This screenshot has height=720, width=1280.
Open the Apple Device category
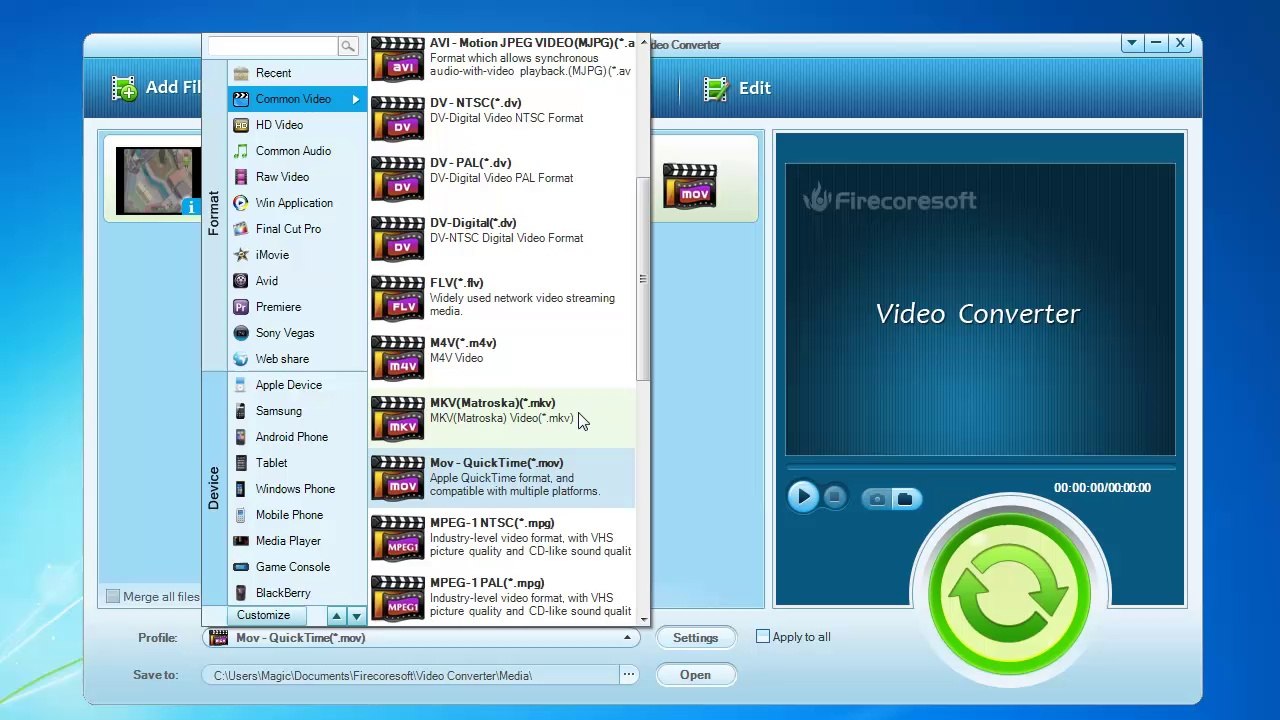(x=297, y=385)
